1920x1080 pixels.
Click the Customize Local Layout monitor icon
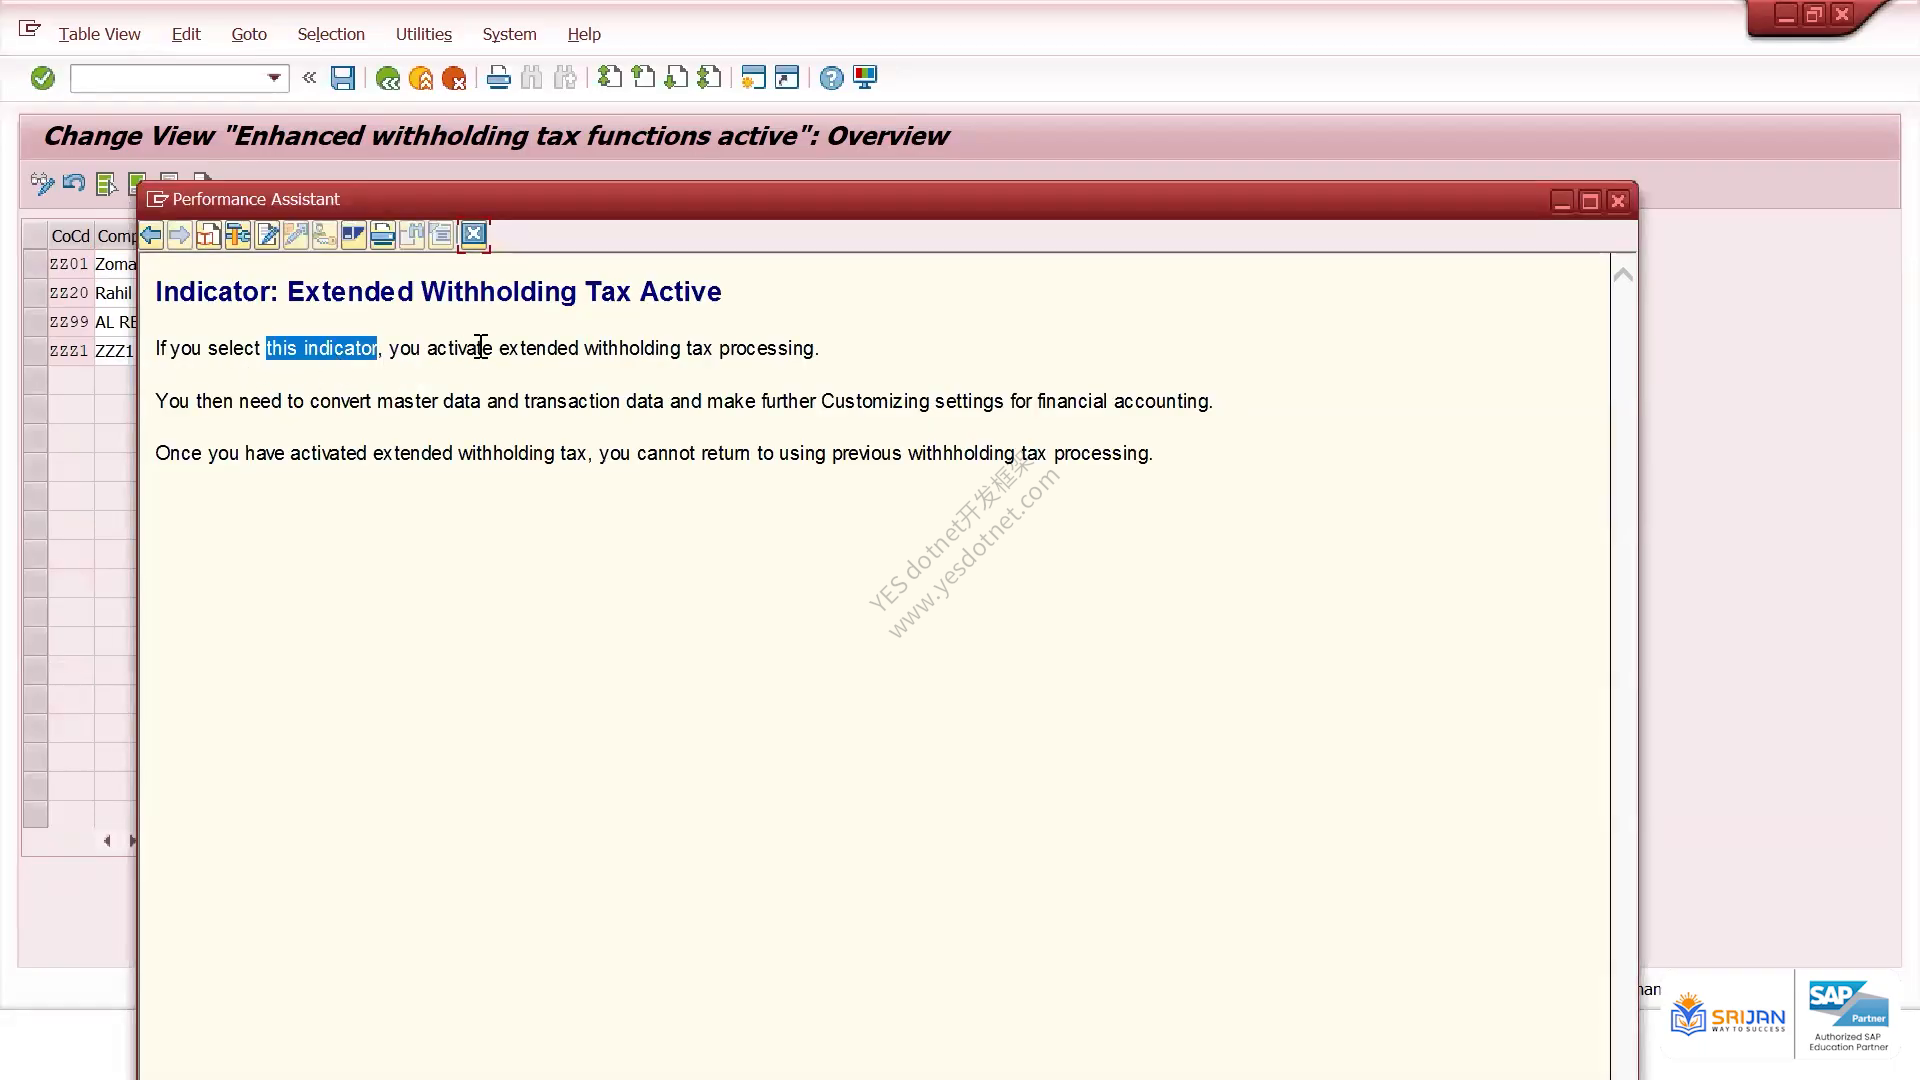[865, 78]
